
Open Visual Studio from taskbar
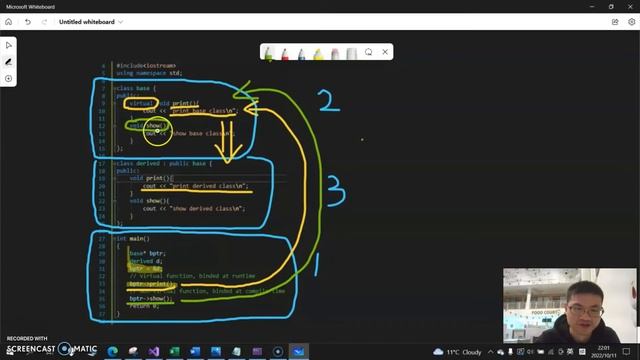[x=154, y=351]
